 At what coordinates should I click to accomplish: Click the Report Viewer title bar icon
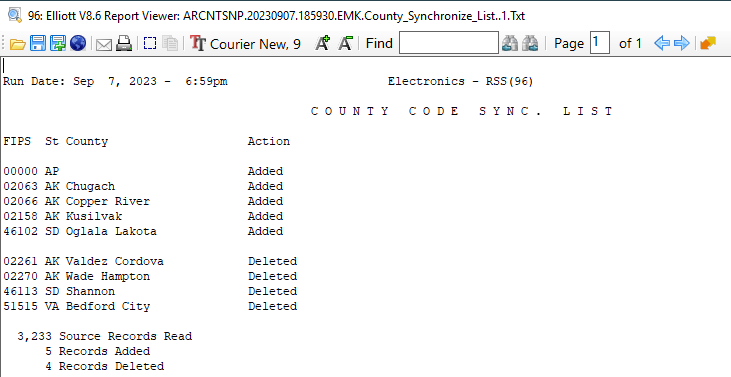point(14,15)
